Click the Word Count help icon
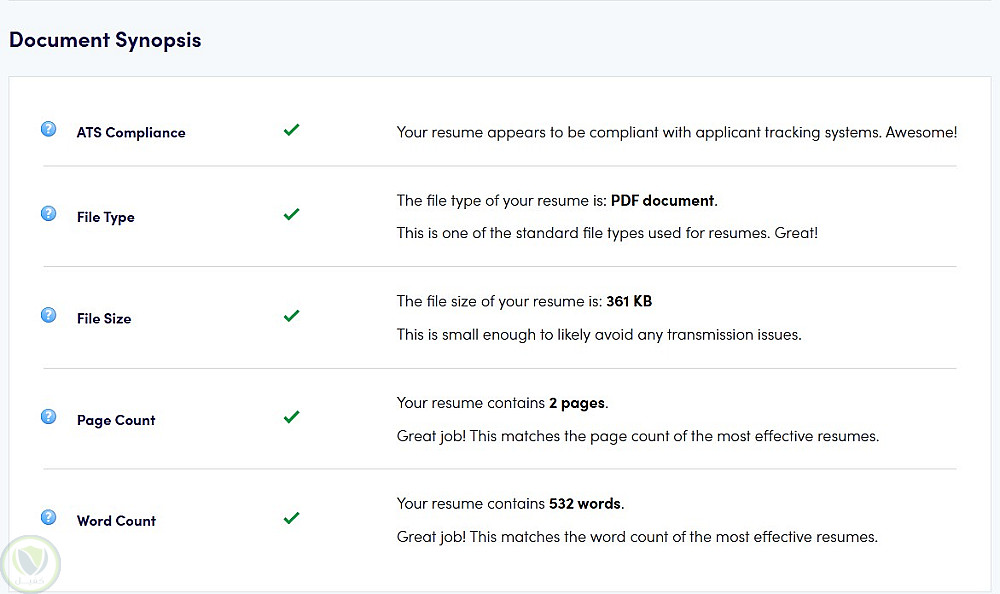This screenshot has height=594, width=1000. tap(48, 517)
